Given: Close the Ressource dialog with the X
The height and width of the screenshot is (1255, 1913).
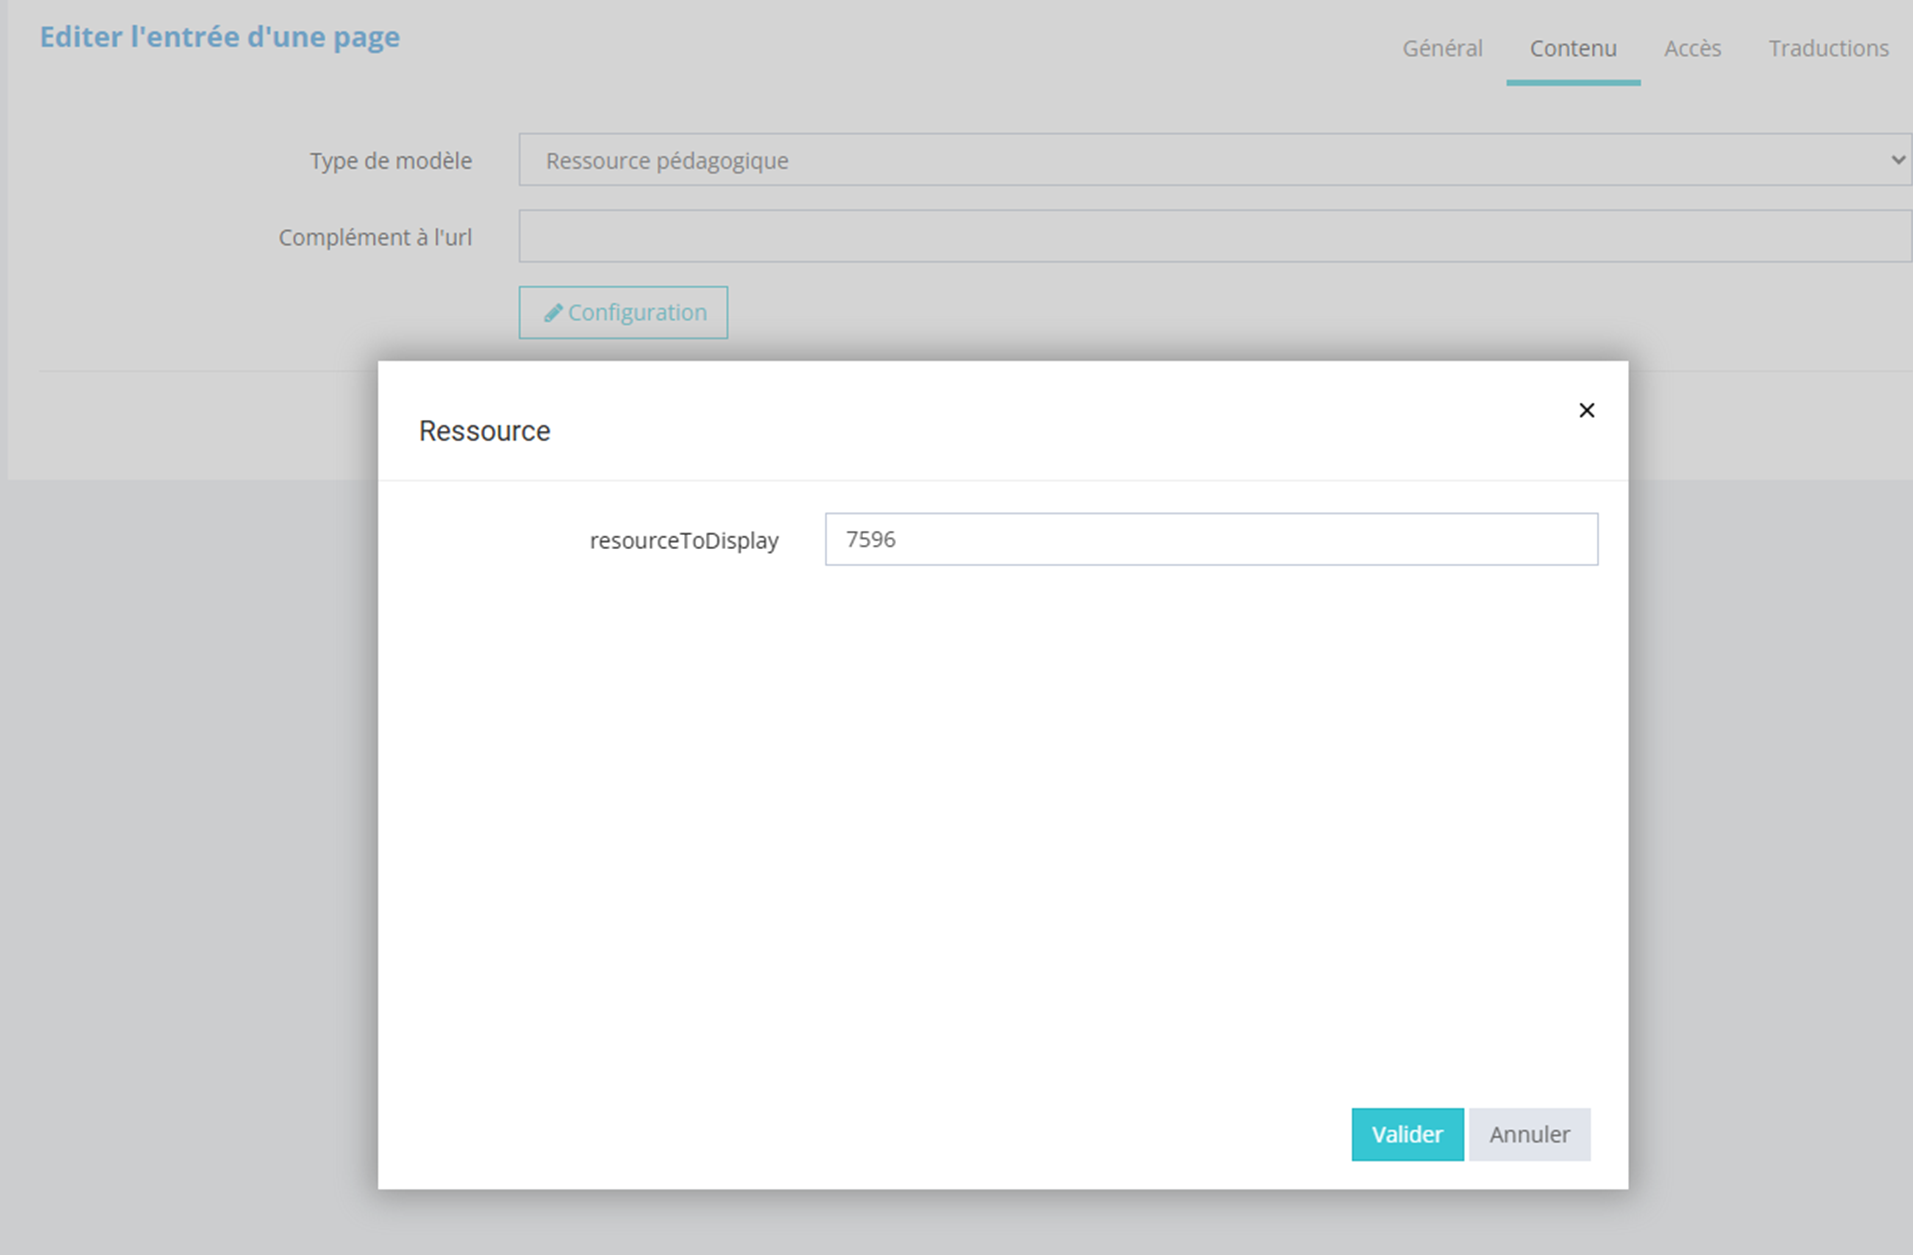Looking at the screenshot, I should point(1586,410).
